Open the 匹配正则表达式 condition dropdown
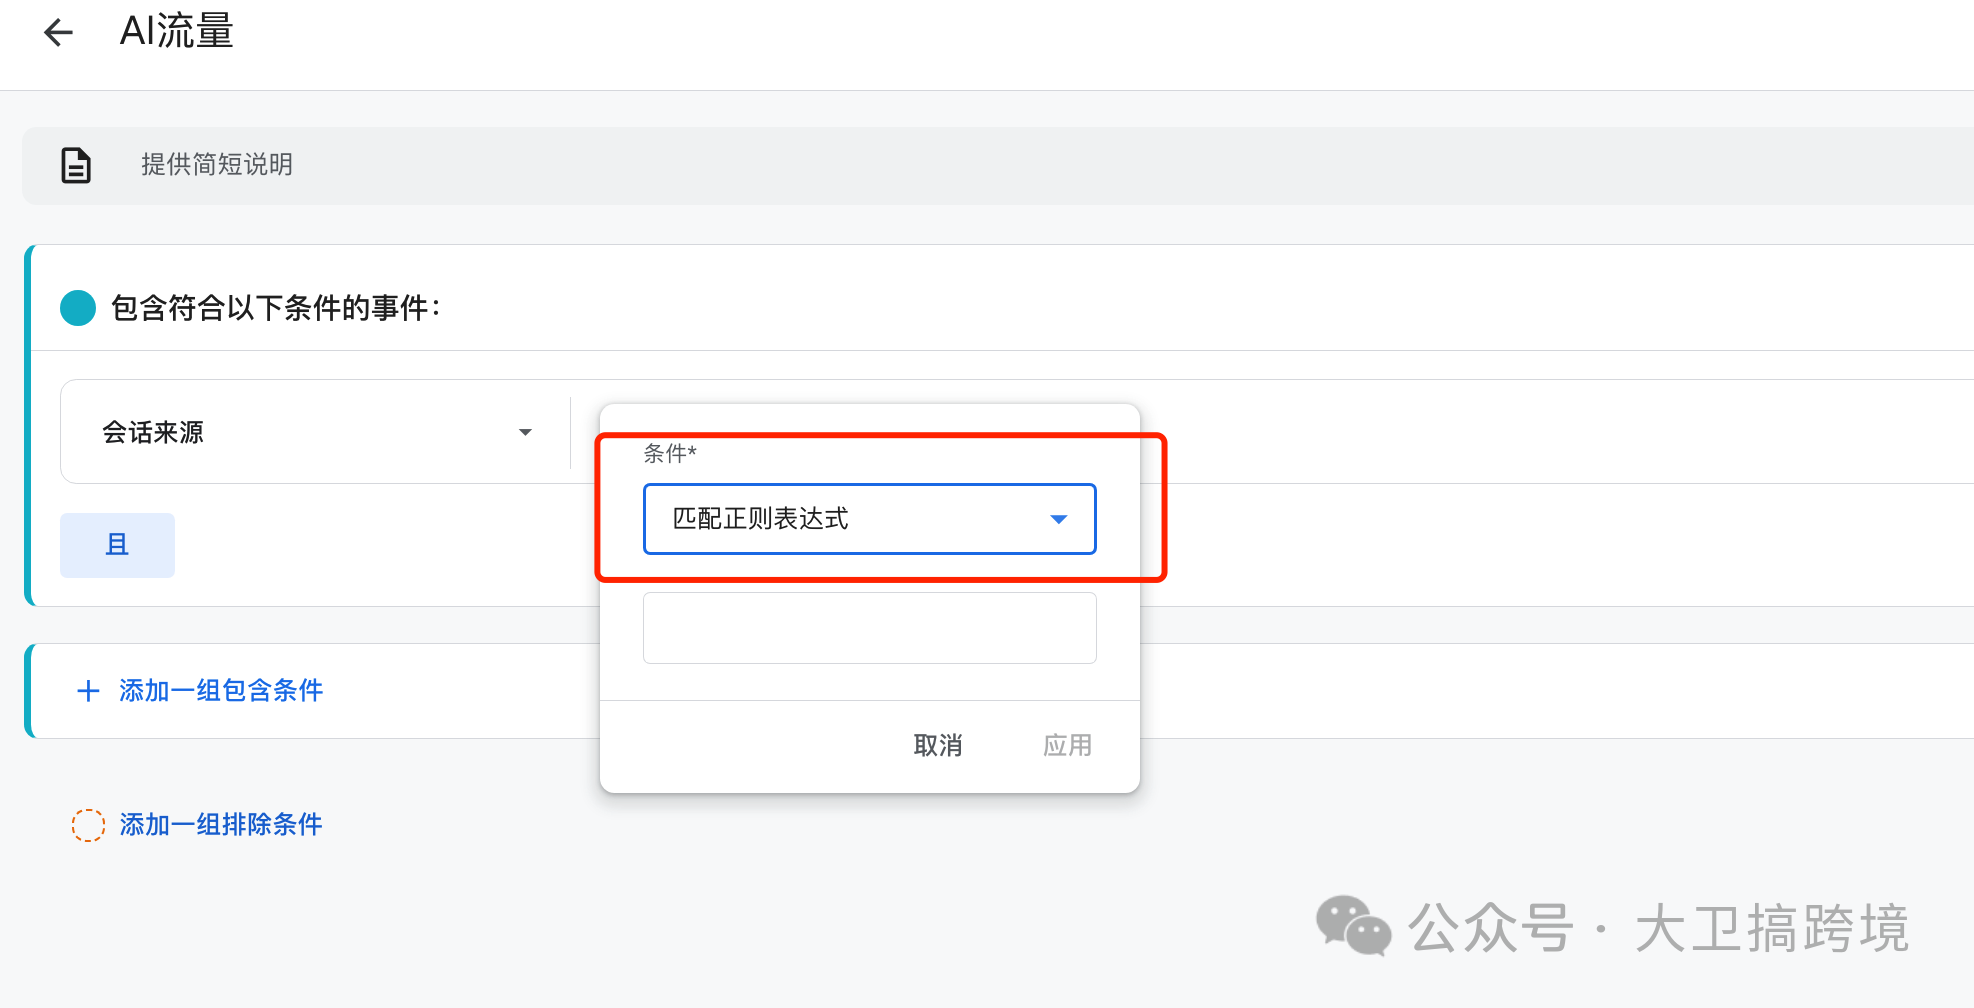 869,519
